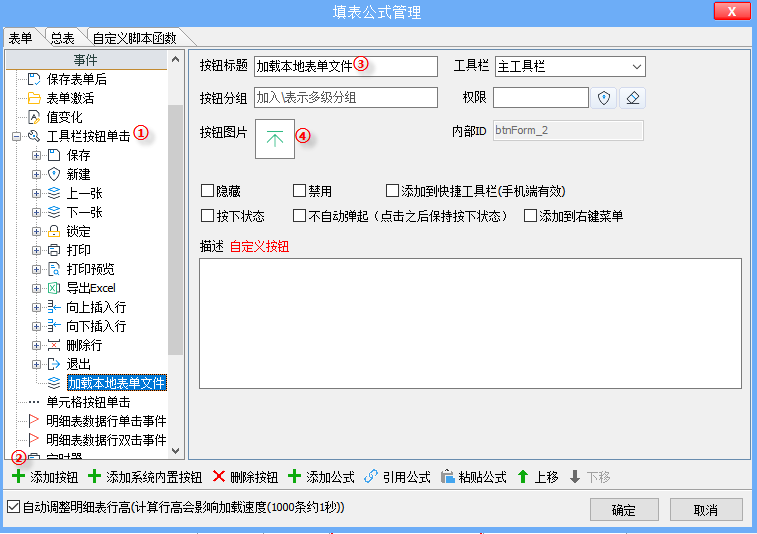Click 引用公式 link toolbar item
757x534 pixels.
coord(397,477)
